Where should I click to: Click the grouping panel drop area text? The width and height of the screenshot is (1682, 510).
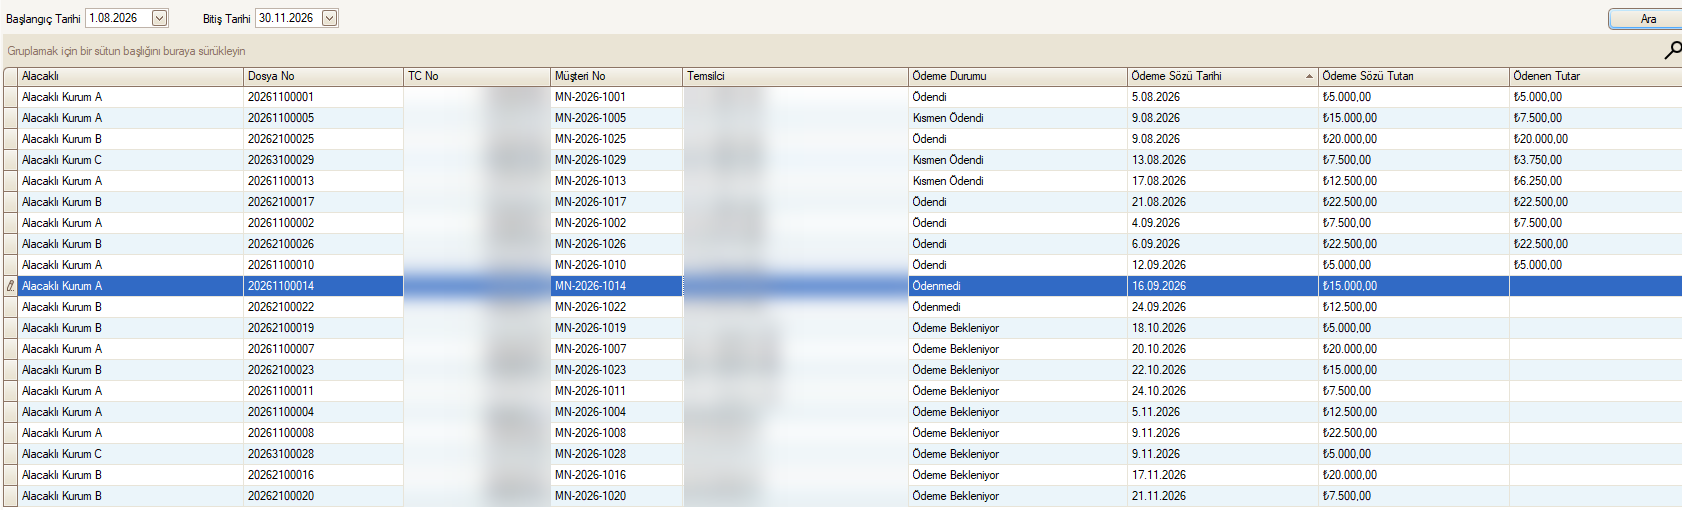pyautogui.click(x=126, y=51)
